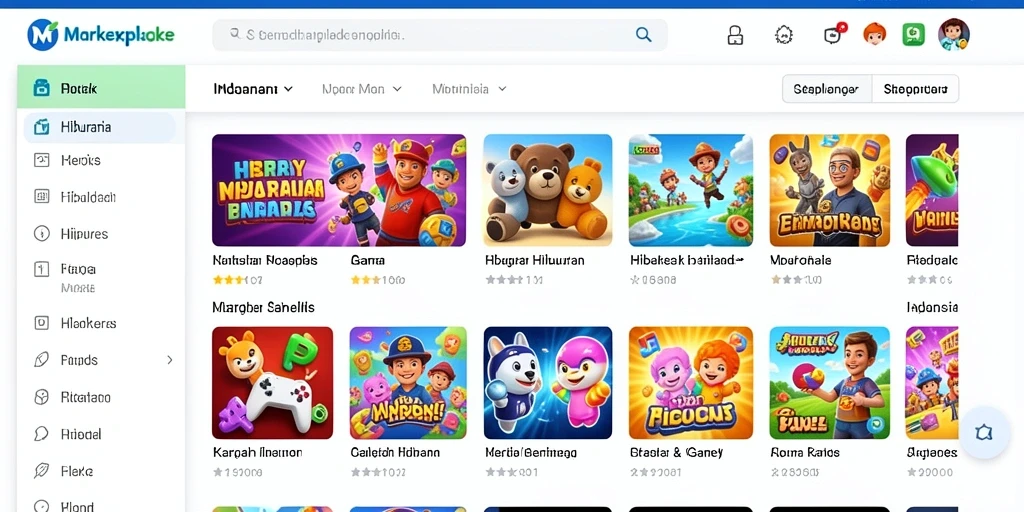Screen dimensions: 1024x512
Task: Open the Mpem Mon dropdown
Action: click(362, 89)
